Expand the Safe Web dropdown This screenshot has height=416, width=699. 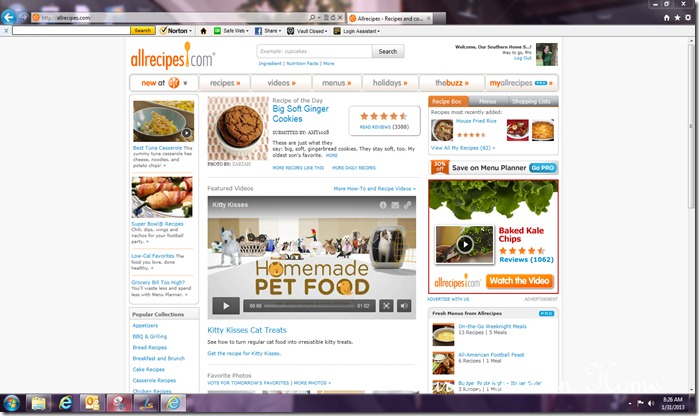point(247,31)
